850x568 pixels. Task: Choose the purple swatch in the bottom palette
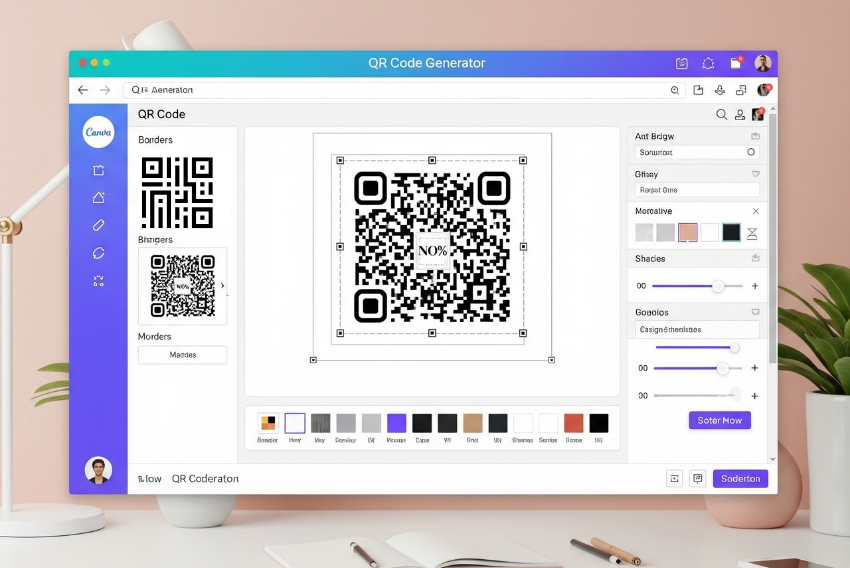[396, 423]
